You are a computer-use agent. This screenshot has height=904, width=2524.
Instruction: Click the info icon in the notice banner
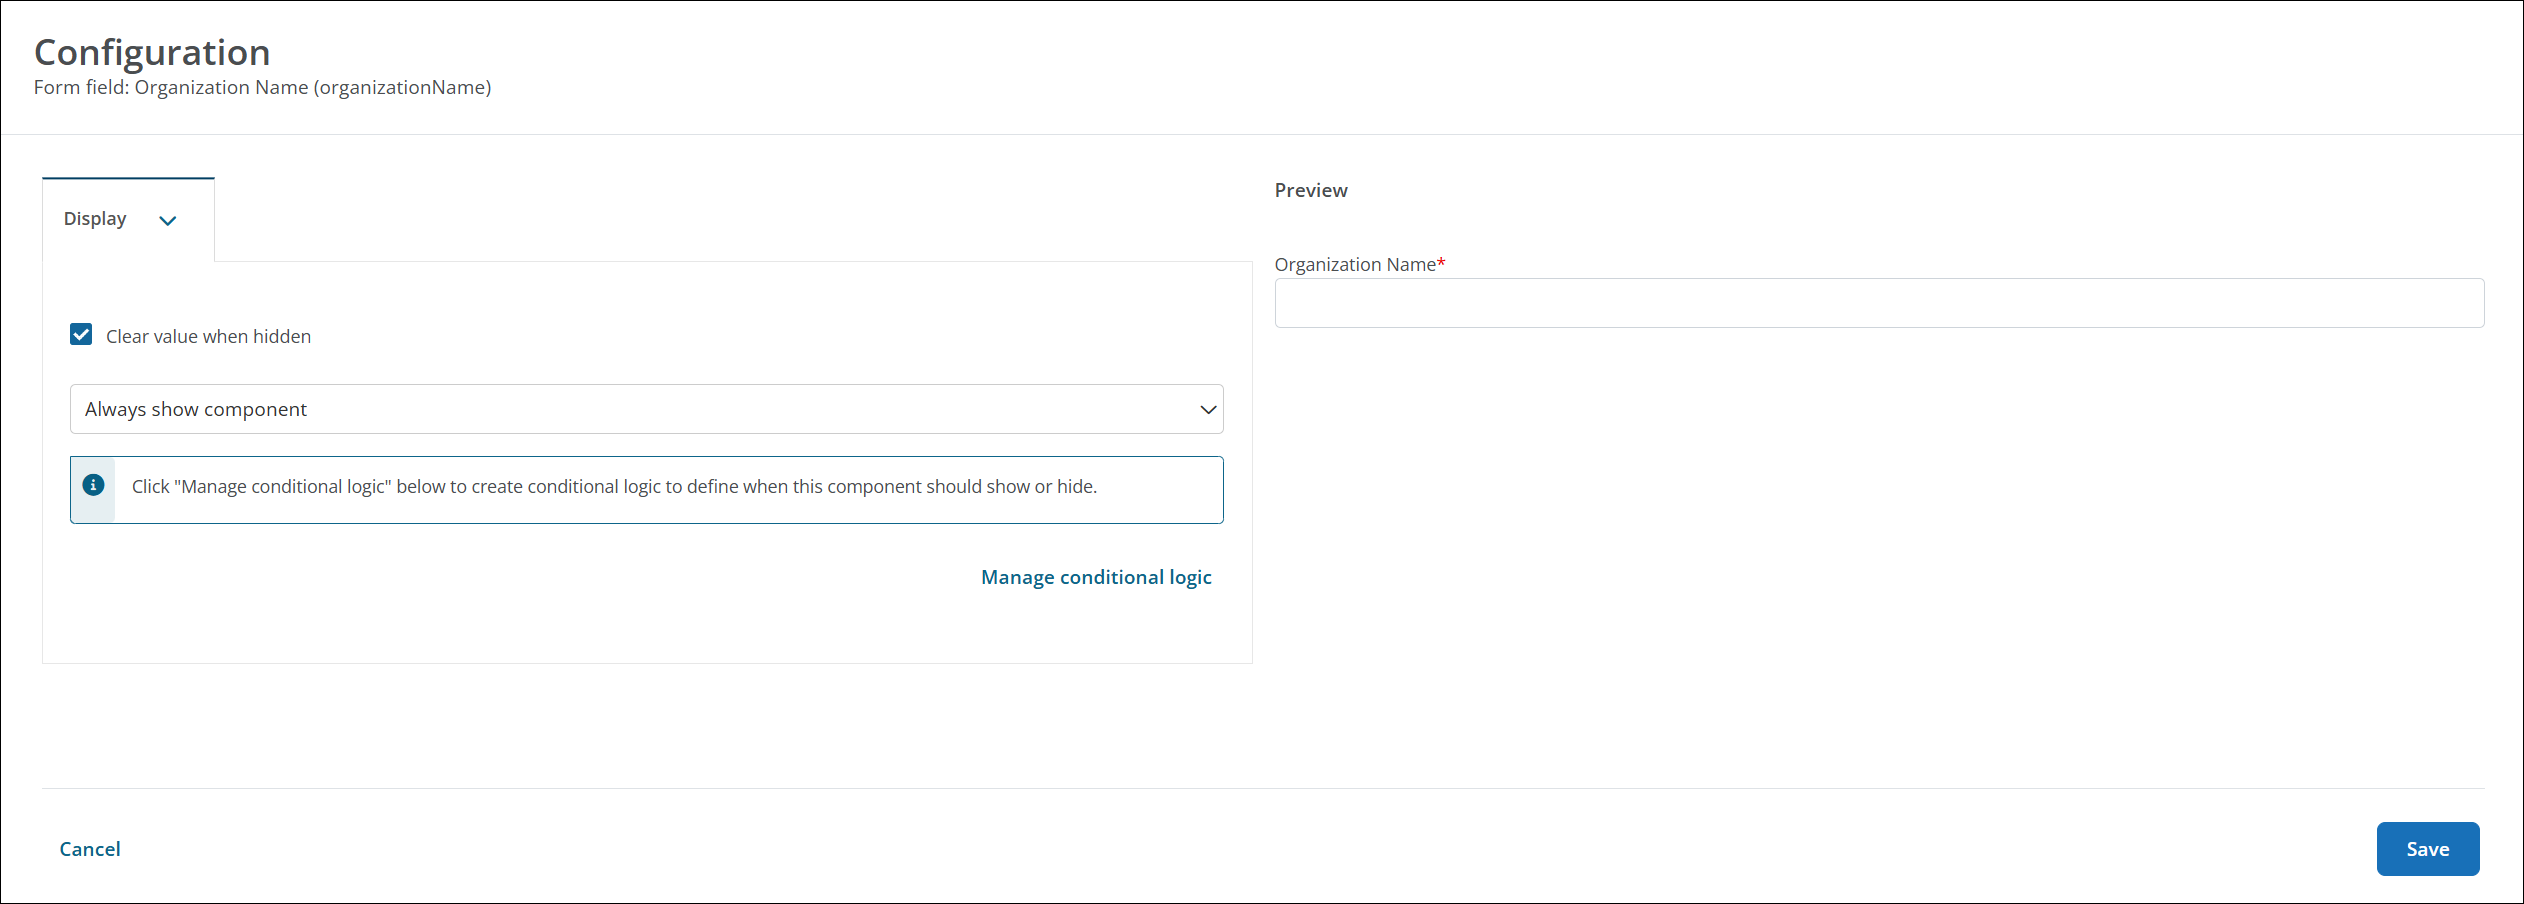tap(93, 486)
